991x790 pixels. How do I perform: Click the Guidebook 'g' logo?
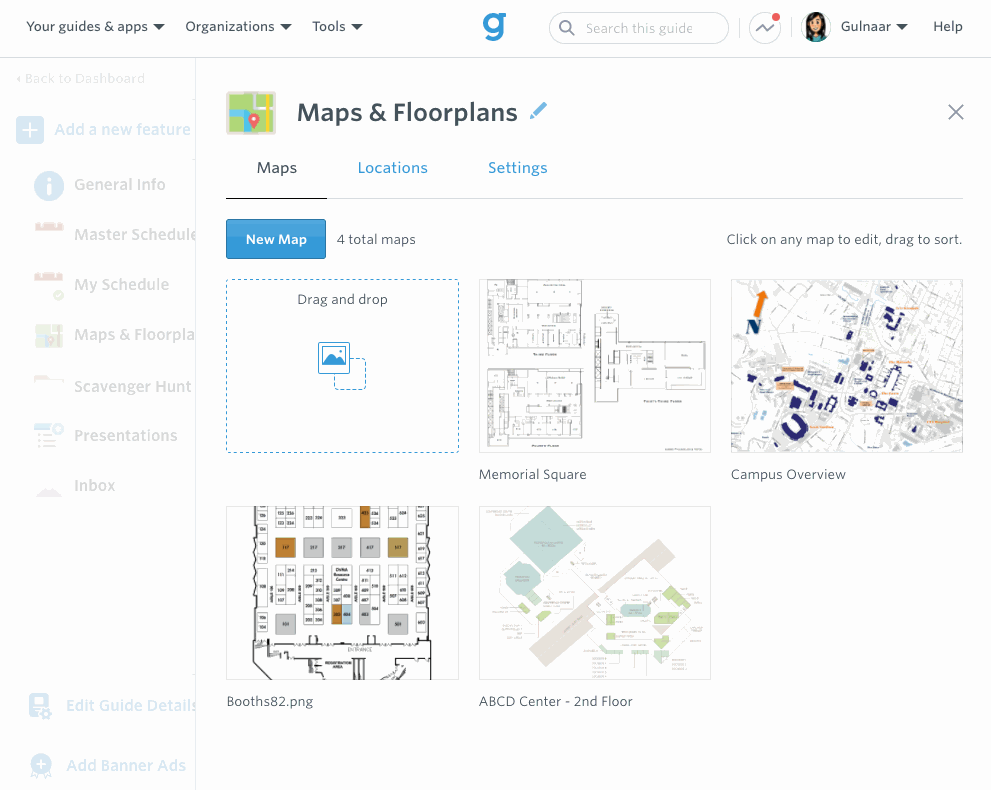(x=494, y=27)
